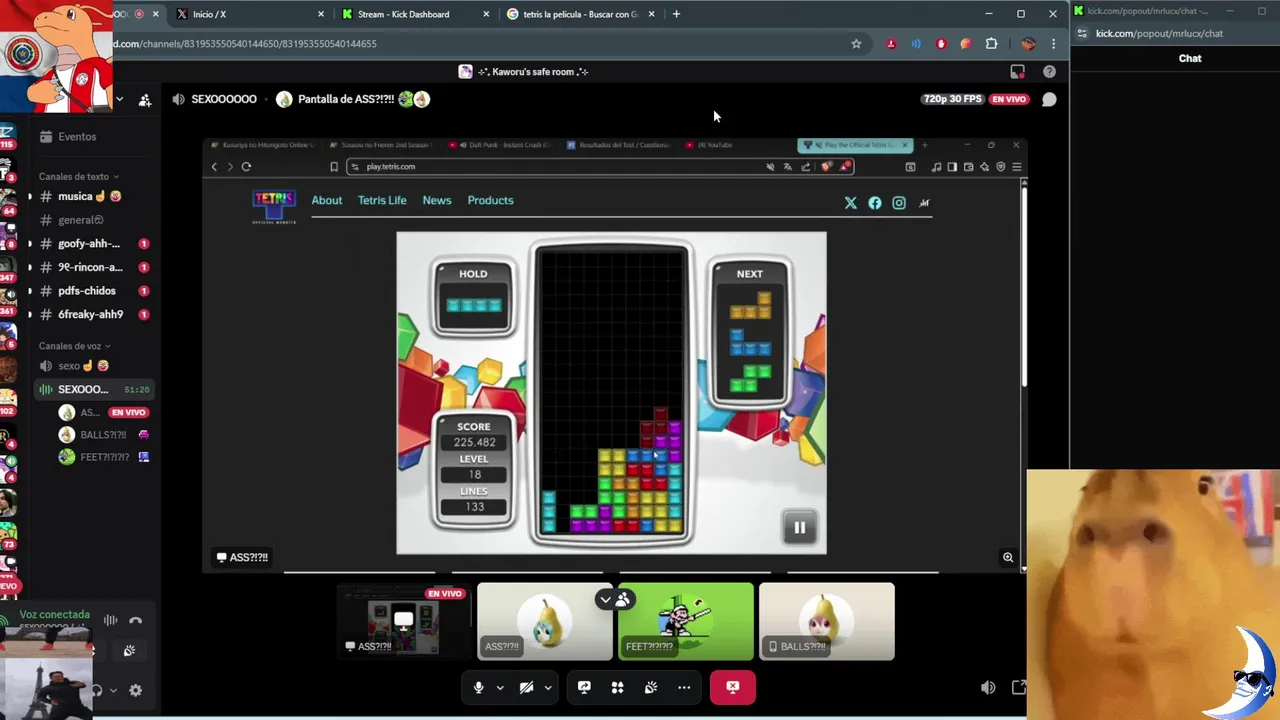Image resolution: width=1280 pixels, height=720 pixels.
Task: Collapse Canales de voz category
Action: click(75, 346)
